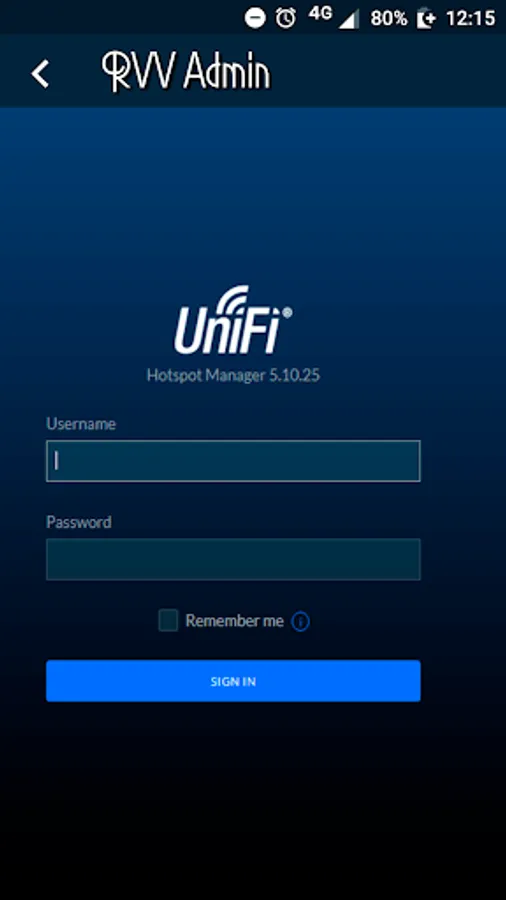
Task: Click the Remember me label text
Action: pyautogui.click(x=235, y=620)
